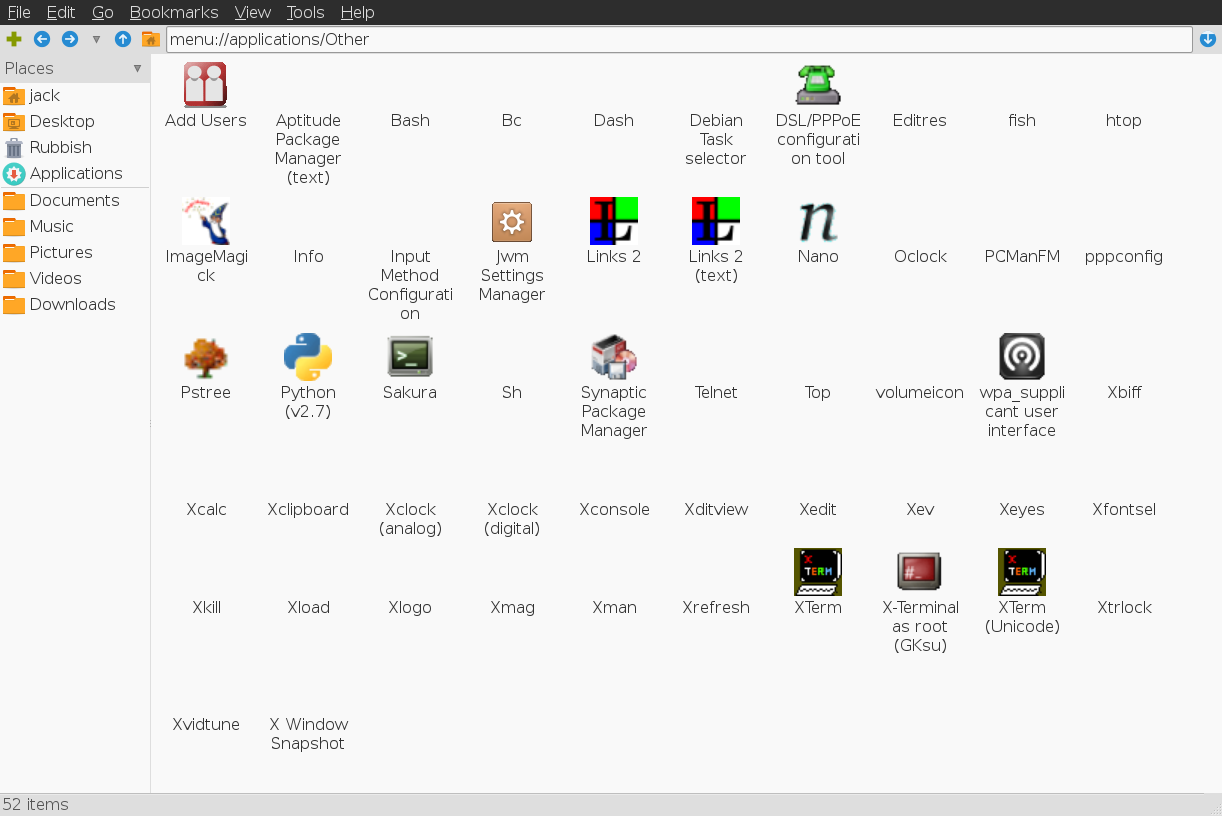Select the Jwm Settings Manager icon

tap(512, 221)
